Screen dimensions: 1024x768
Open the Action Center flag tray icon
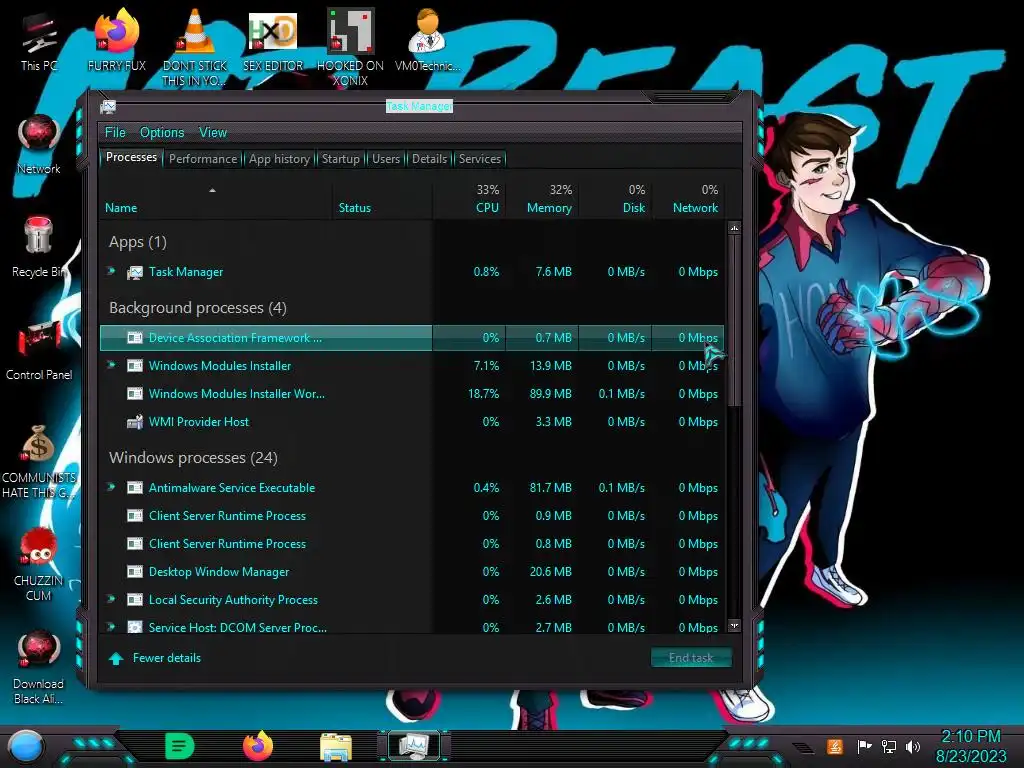[x=863, y=746]
